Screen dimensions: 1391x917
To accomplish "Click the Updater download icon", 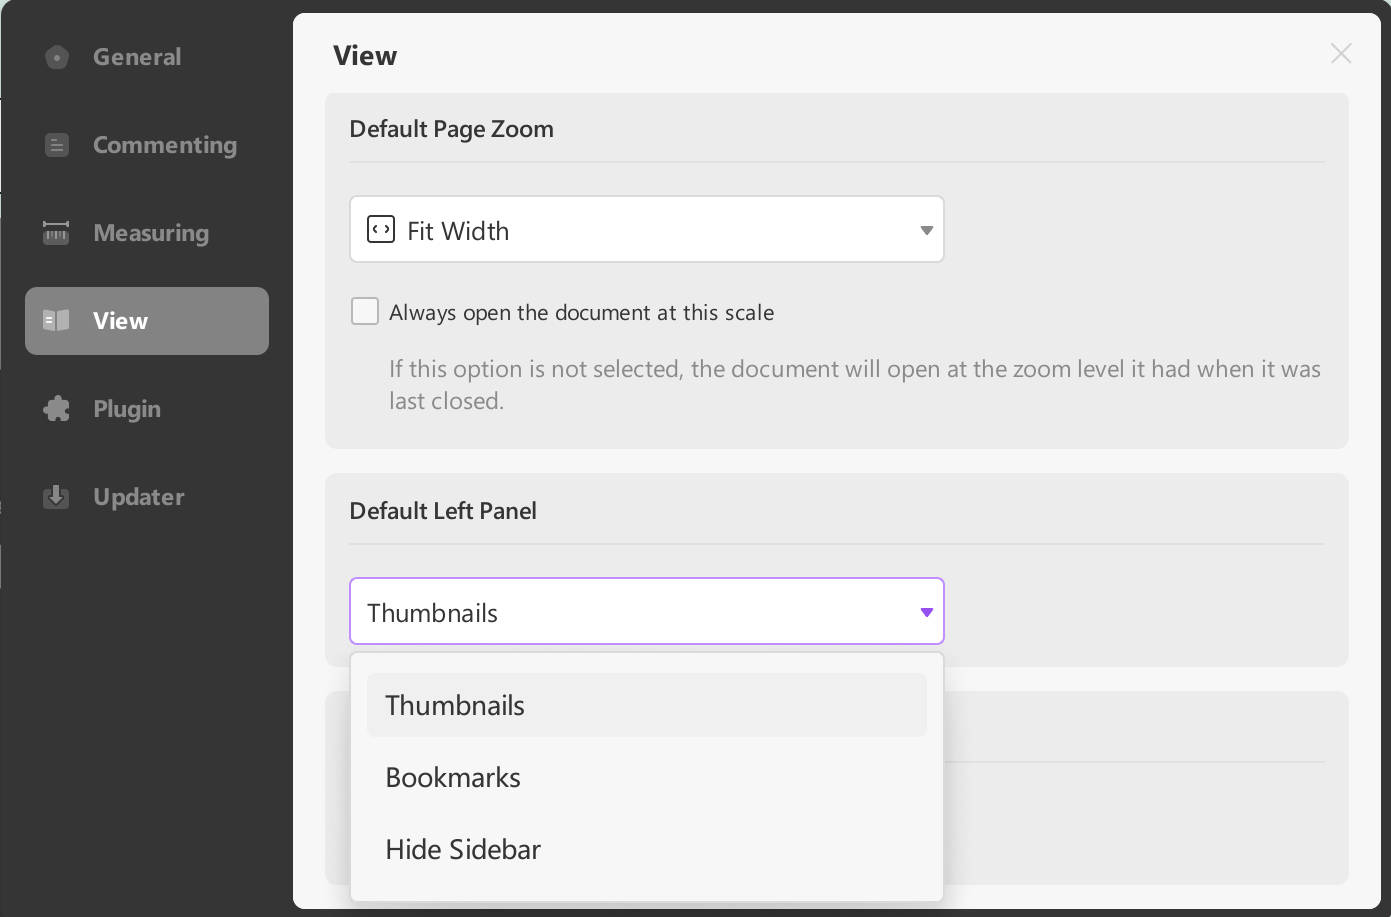I will tap(57, 497).
